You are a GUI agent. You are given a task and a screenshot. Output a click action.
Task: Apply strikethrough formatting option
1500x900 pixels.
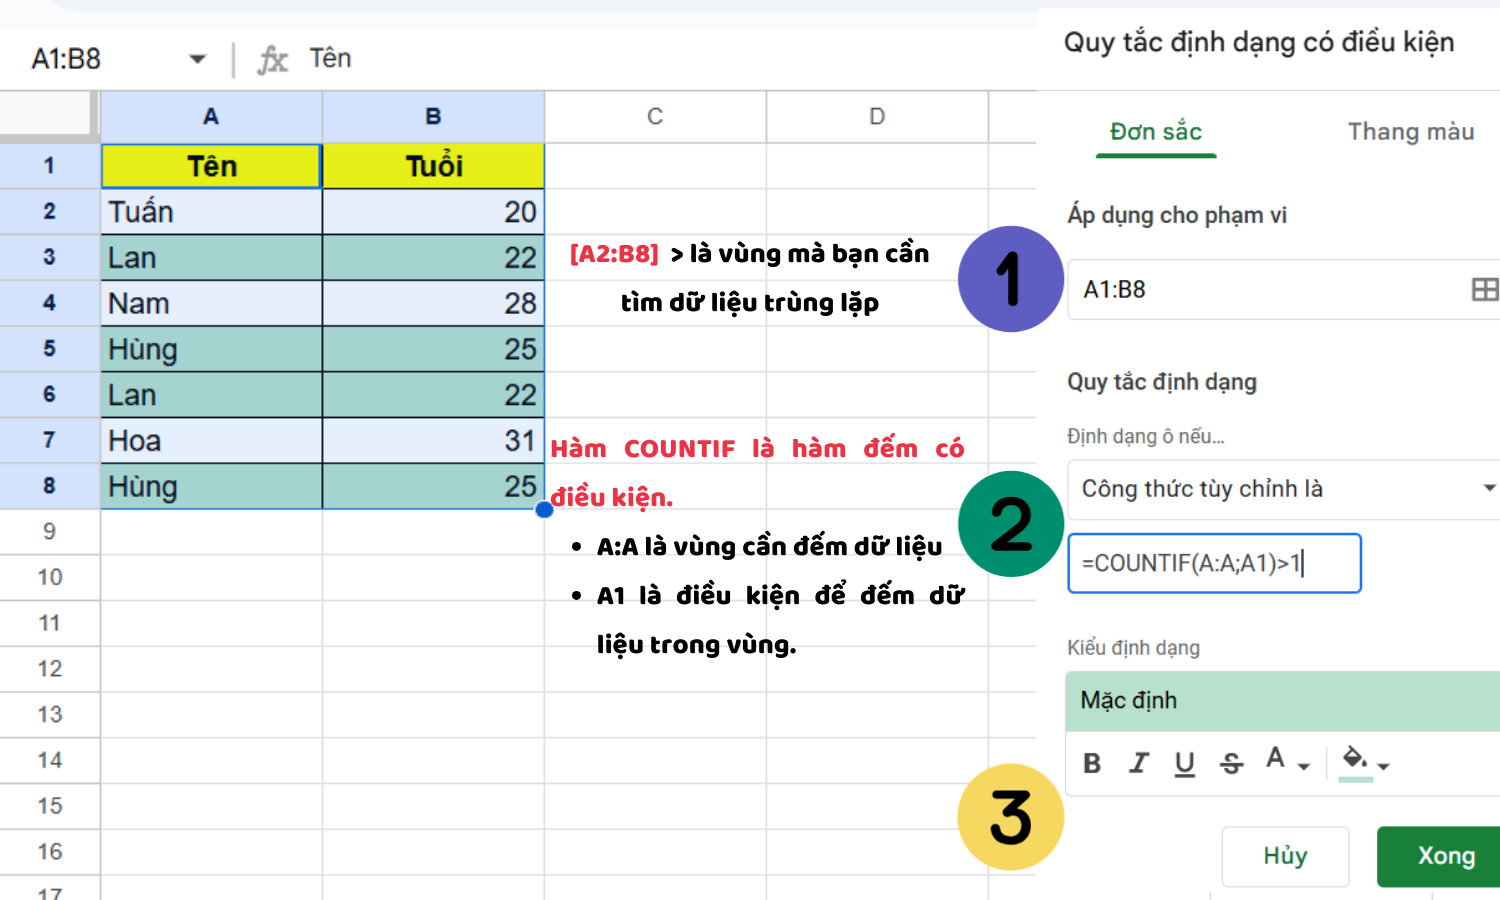[x=1231, y=763]
